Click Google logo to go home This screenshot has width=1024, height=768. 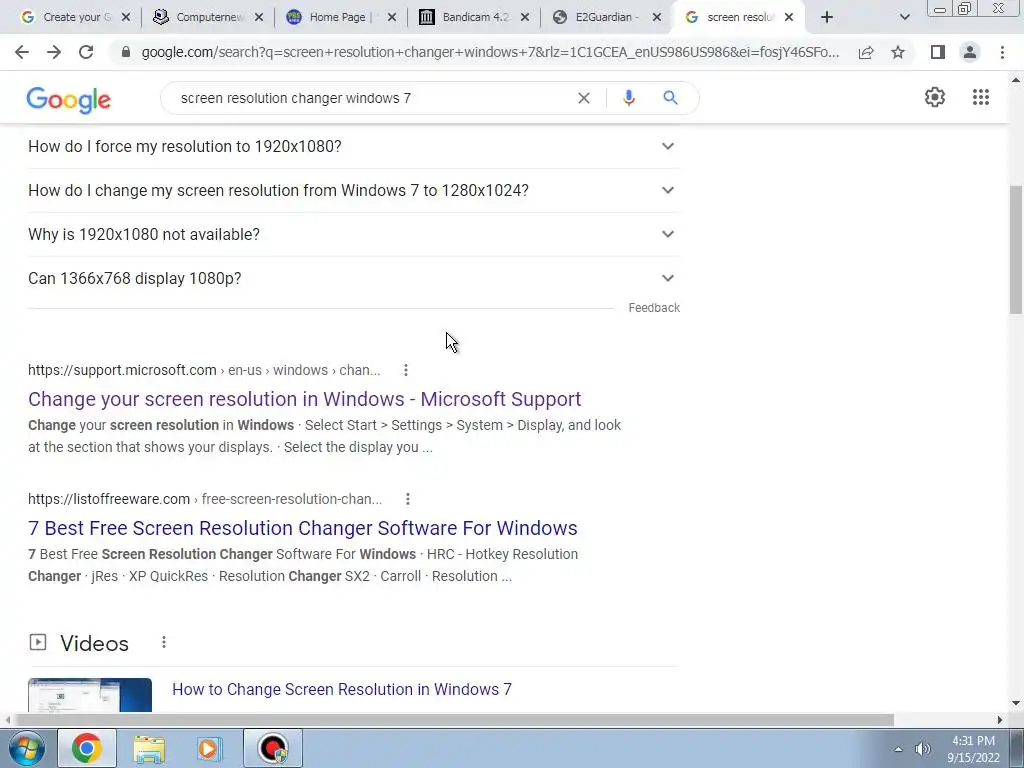[69, 99]
